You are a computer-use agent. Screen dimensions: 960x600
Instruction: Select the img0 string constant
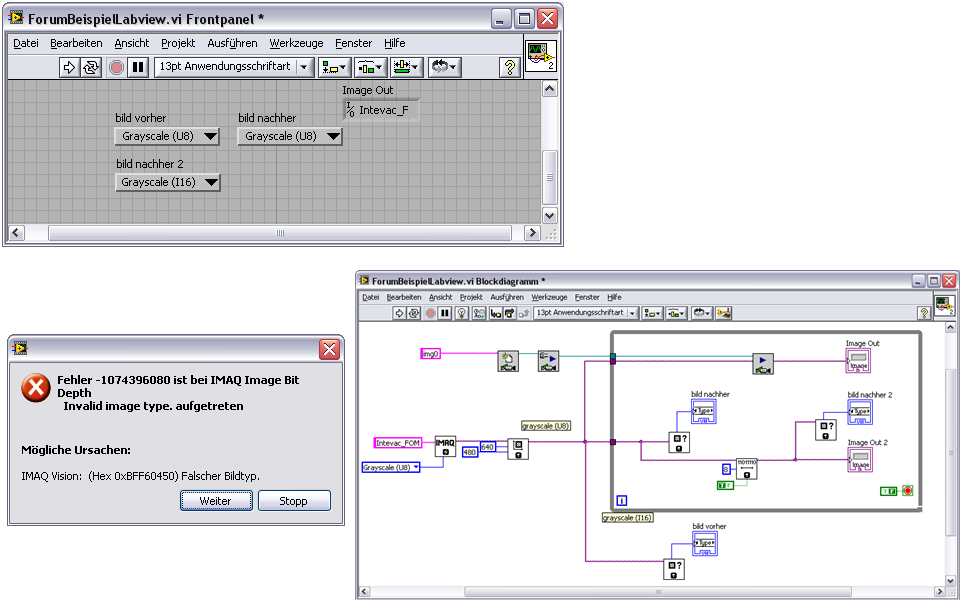[430, 354]
